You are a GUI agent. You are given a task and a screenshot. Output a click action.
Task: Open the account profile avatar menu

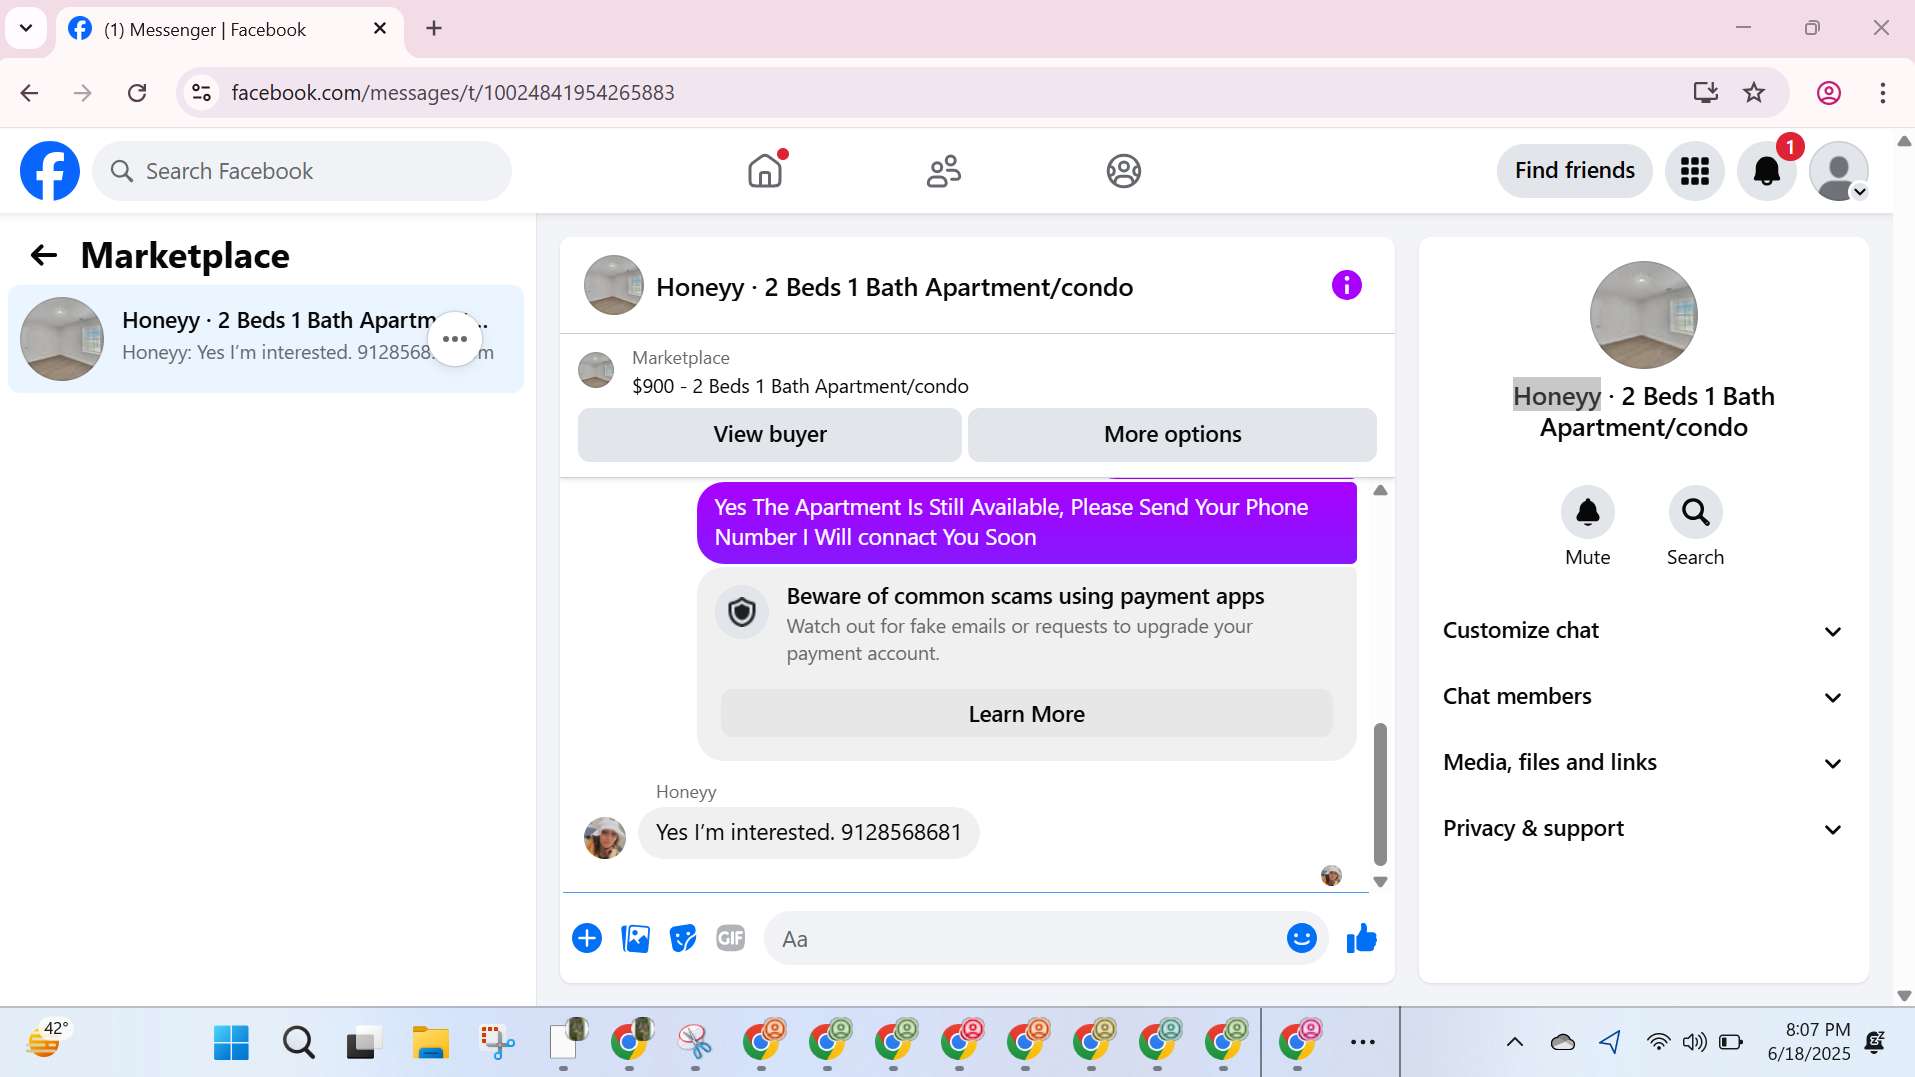tap(1839, 171)
